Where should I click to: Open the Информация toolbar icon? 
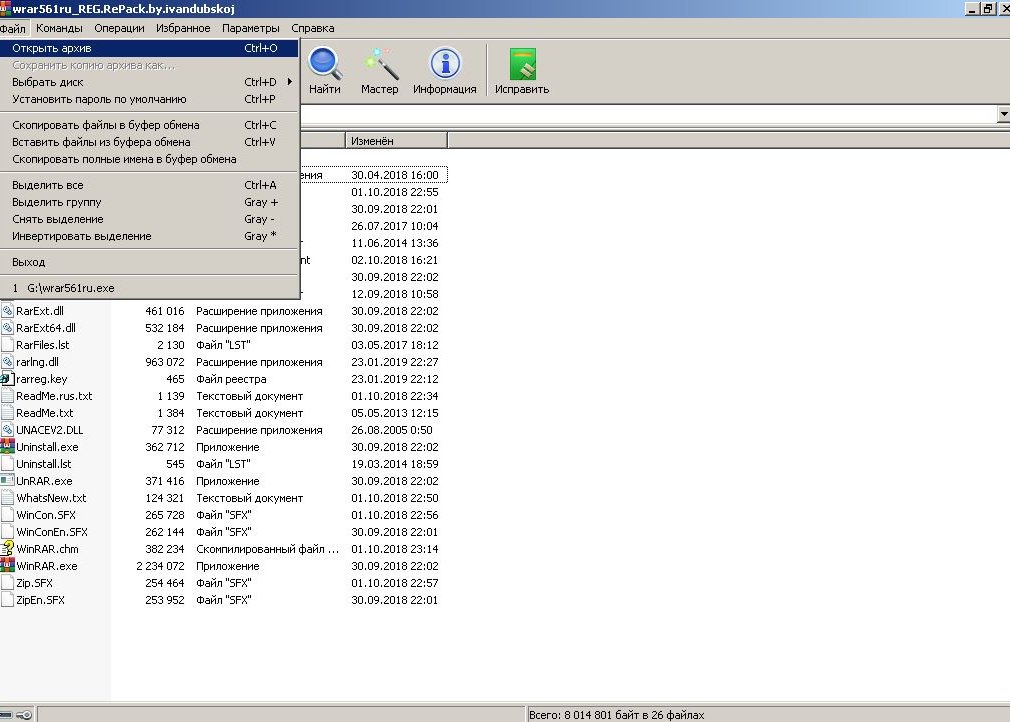(x=444, y=63)
